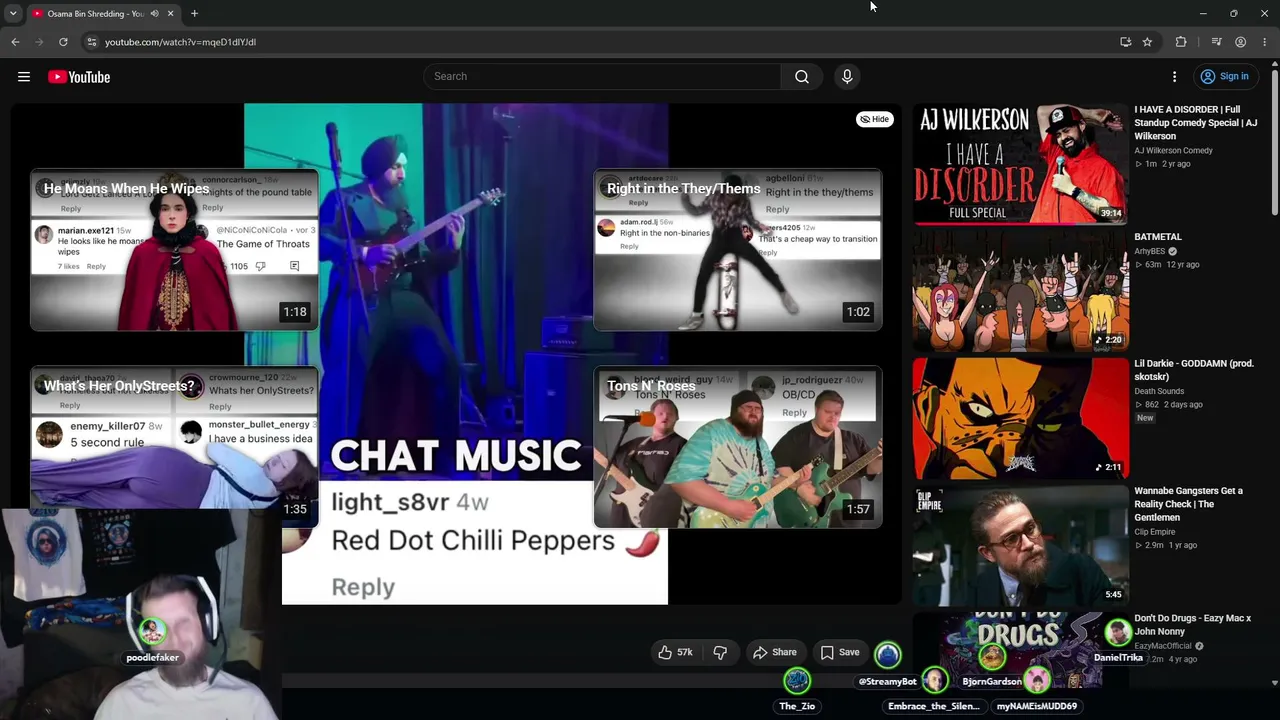This screenshot has width=1280, height=720.
Task: Like the video with 57k likes
Action: (675, 653)
